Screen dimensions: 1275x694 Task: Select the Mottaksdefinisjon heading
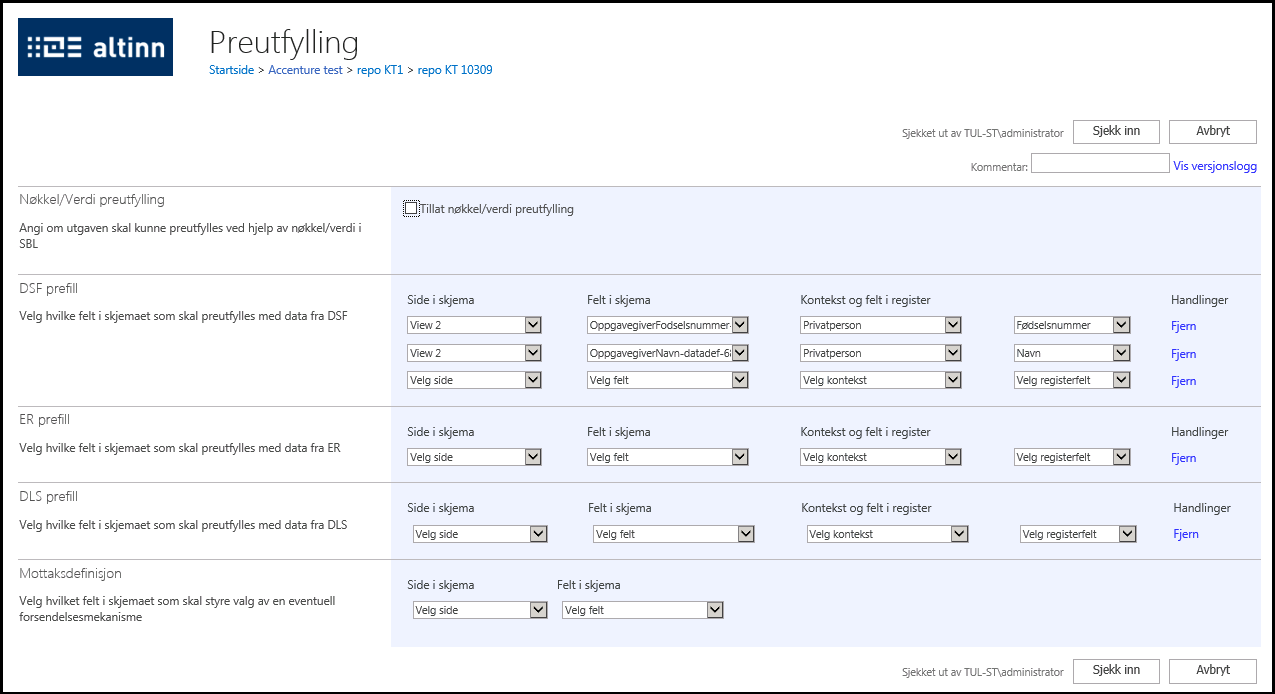click(x=71, y=573)
